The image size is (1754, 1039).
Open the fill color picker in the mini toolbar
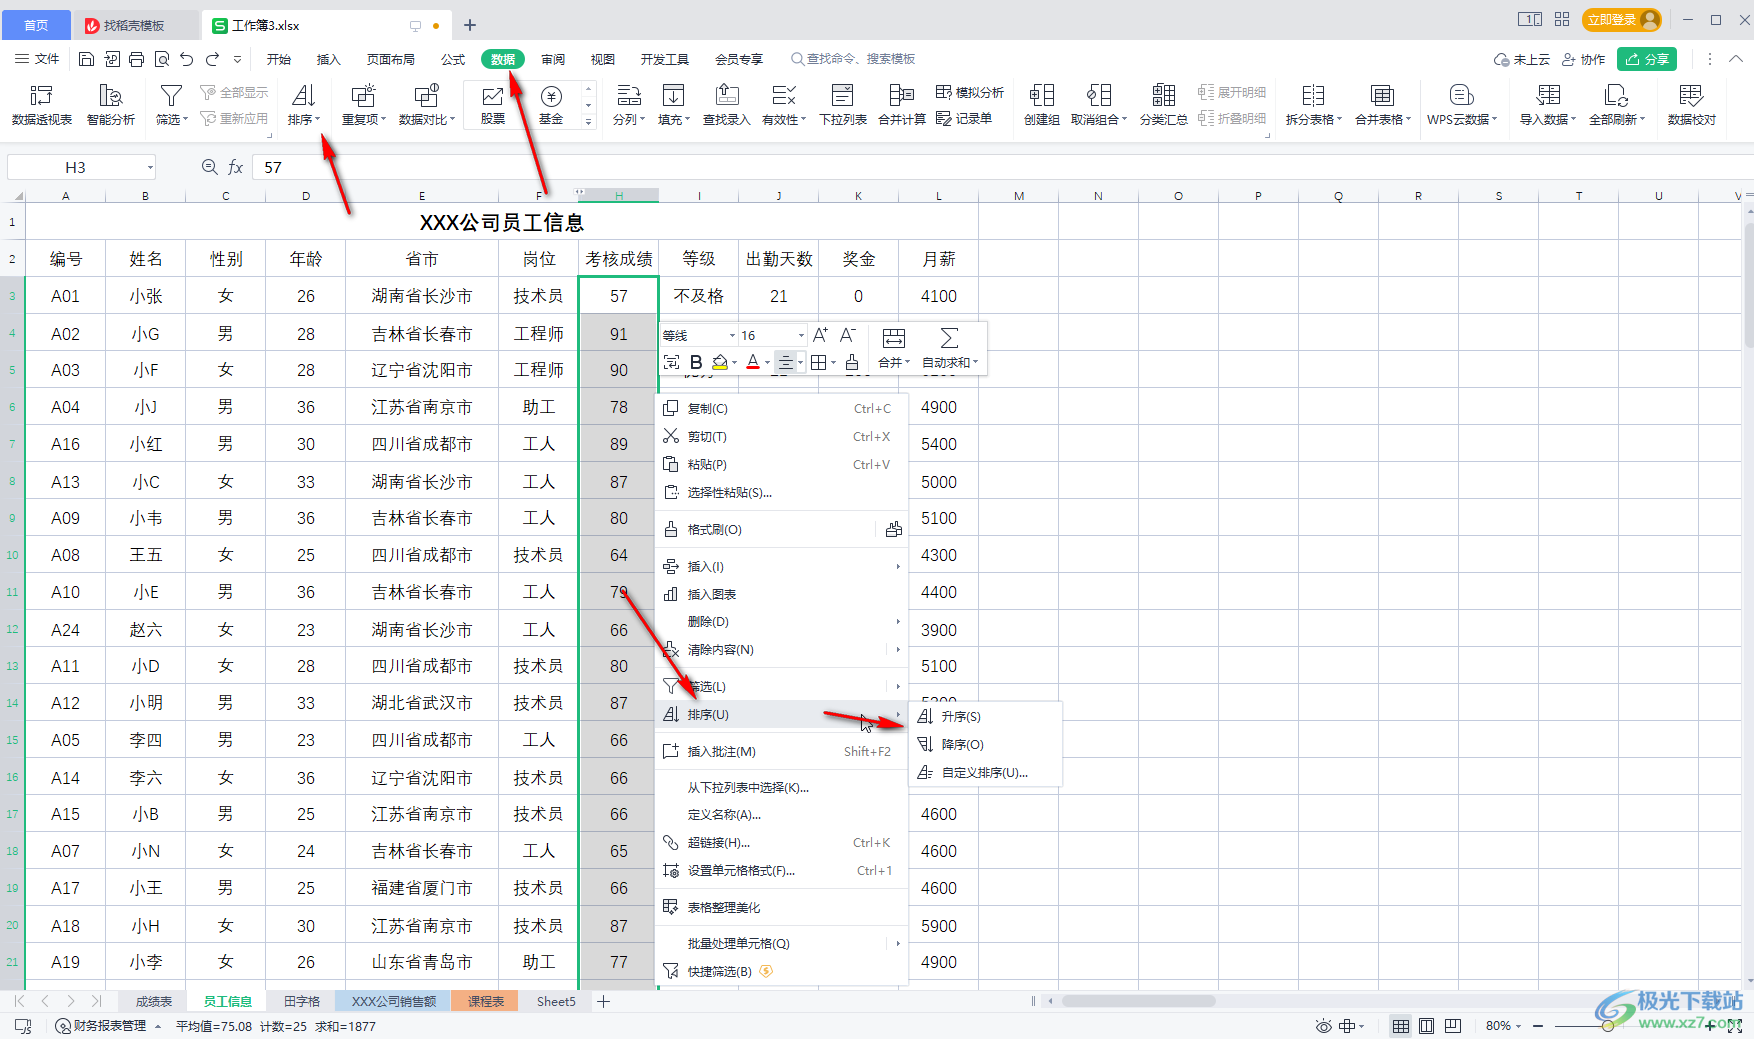point(734,362)
